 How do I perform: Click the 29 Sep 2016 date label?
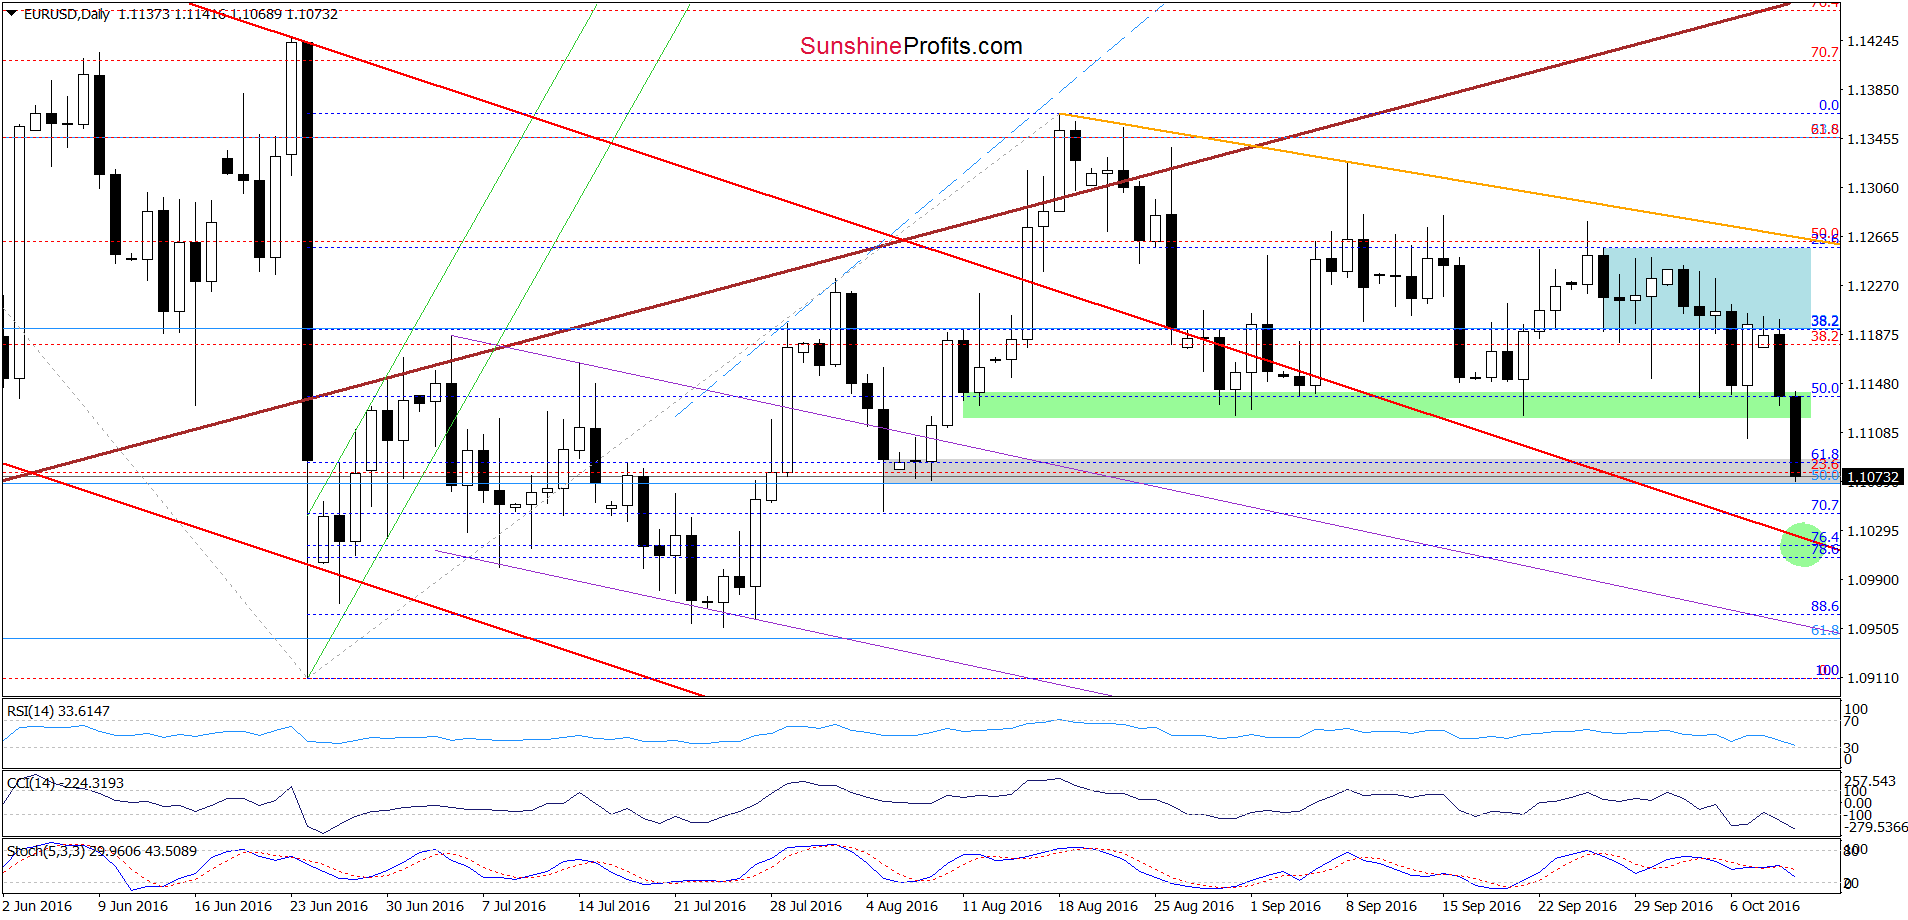click(x=1674, y=906)
